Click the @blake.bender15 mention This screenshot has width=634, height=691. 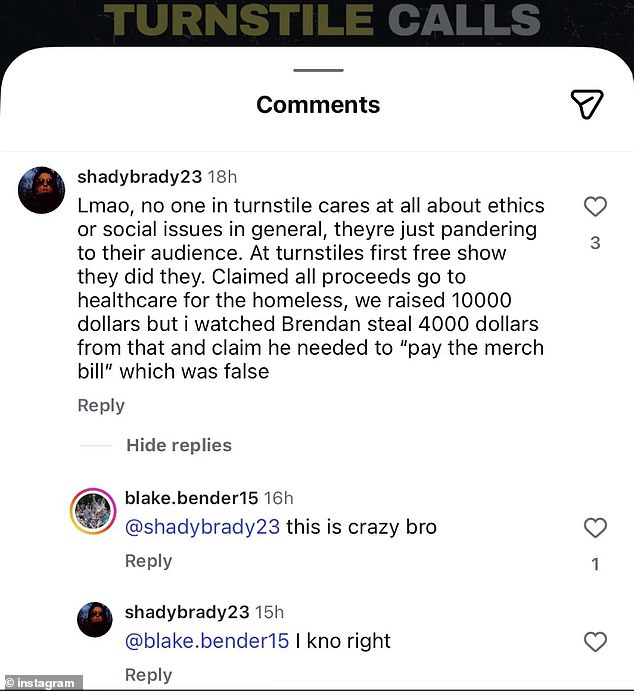(x=206, y=641)
